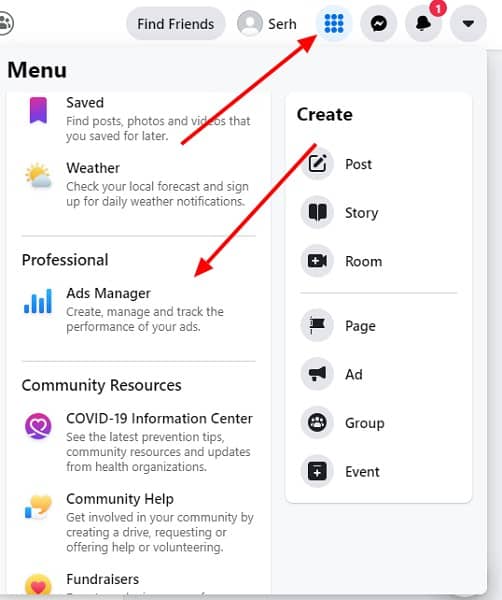Open Serh's profile link
Screen dimensions: 502x600
coord(267,24)
